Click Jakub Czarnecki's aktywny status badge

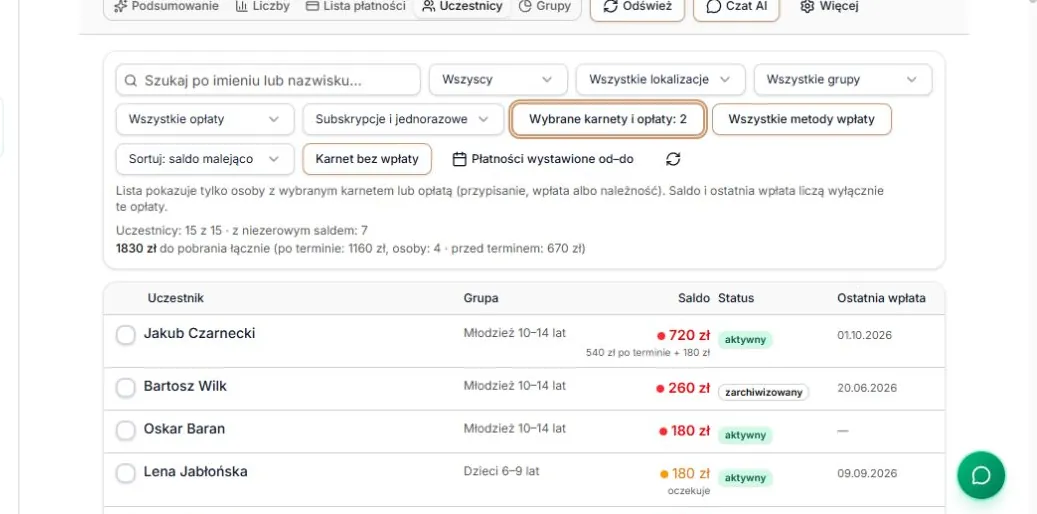pyautogui.click(x=745, y=340)
